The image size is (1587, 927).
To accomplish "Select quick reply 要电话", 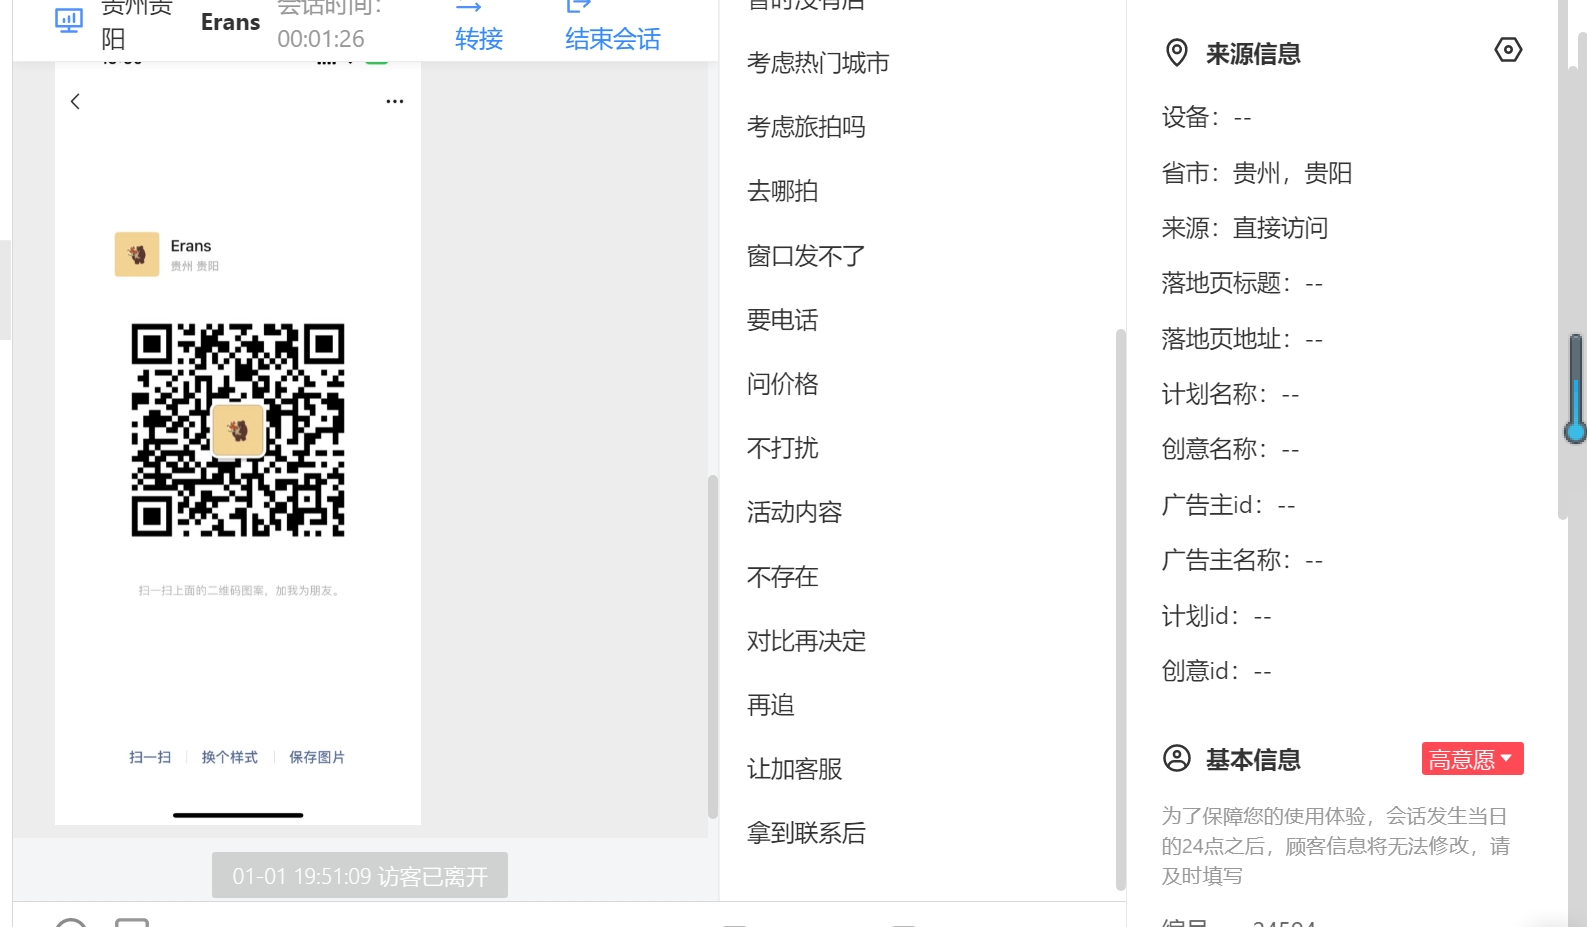I will coord(782,320).
